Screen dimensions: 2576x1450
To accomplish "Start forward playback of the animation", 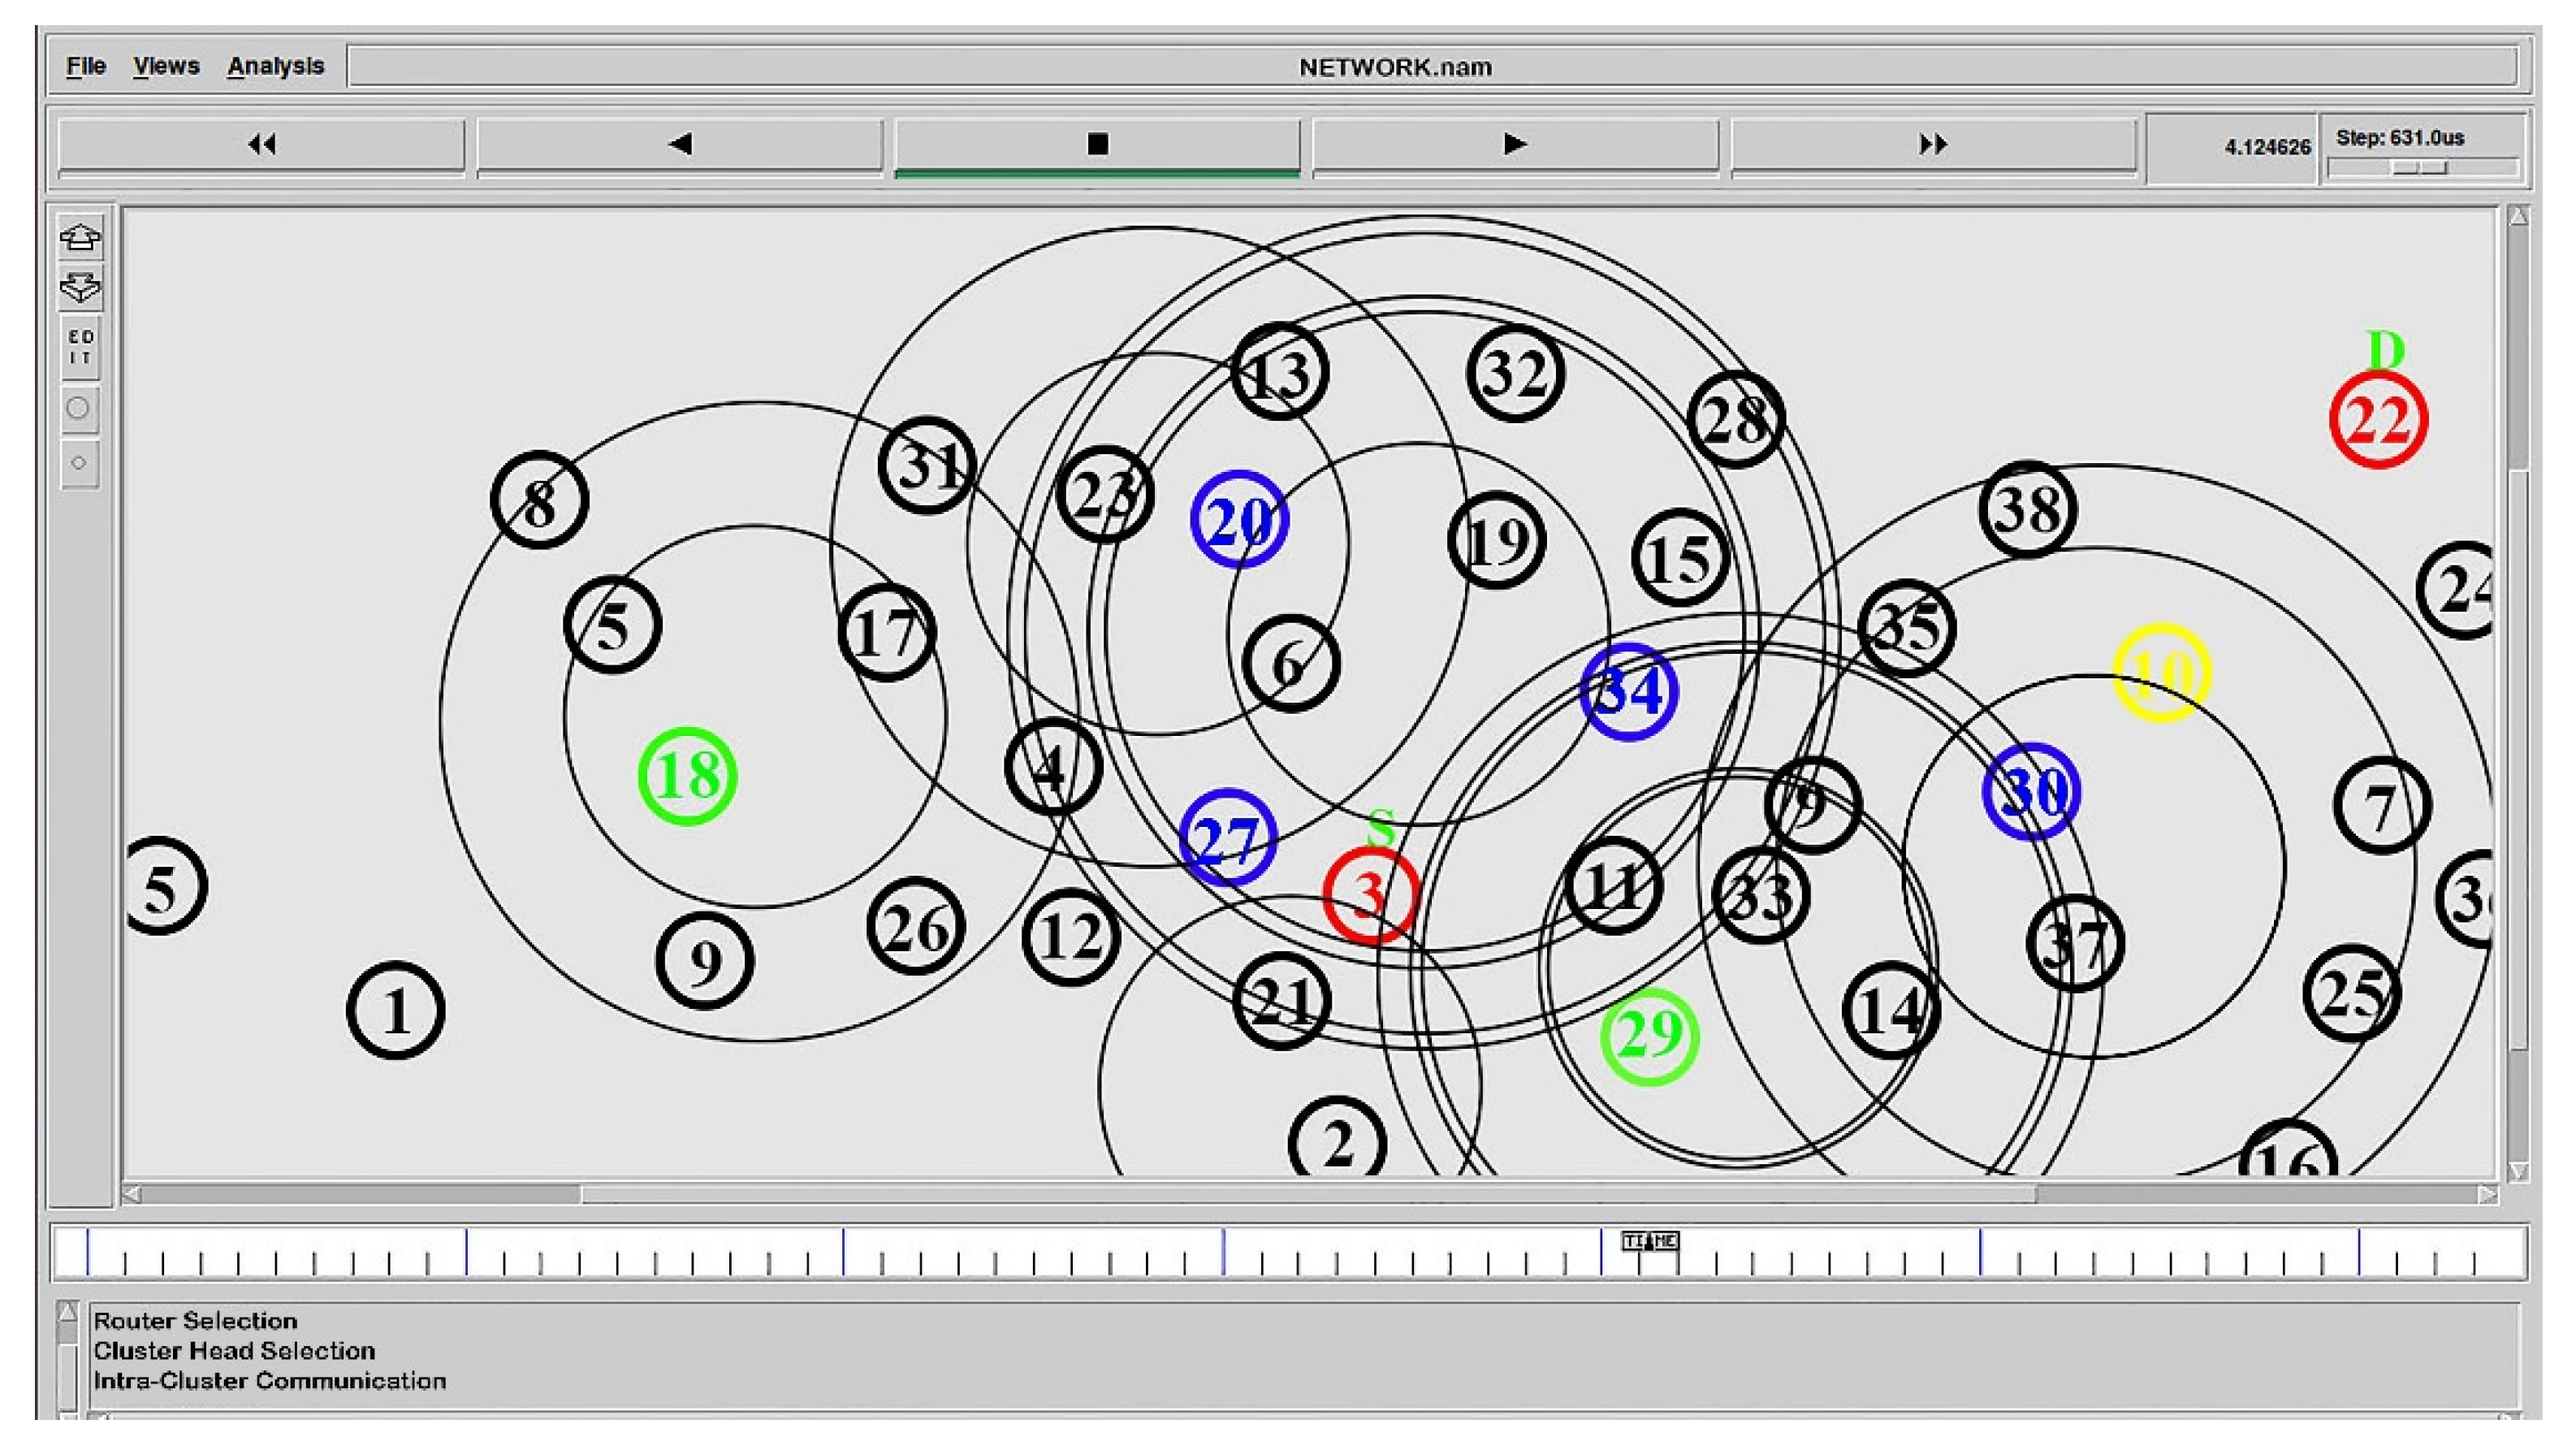I will pyautogui.click(x=1515, y=145).
